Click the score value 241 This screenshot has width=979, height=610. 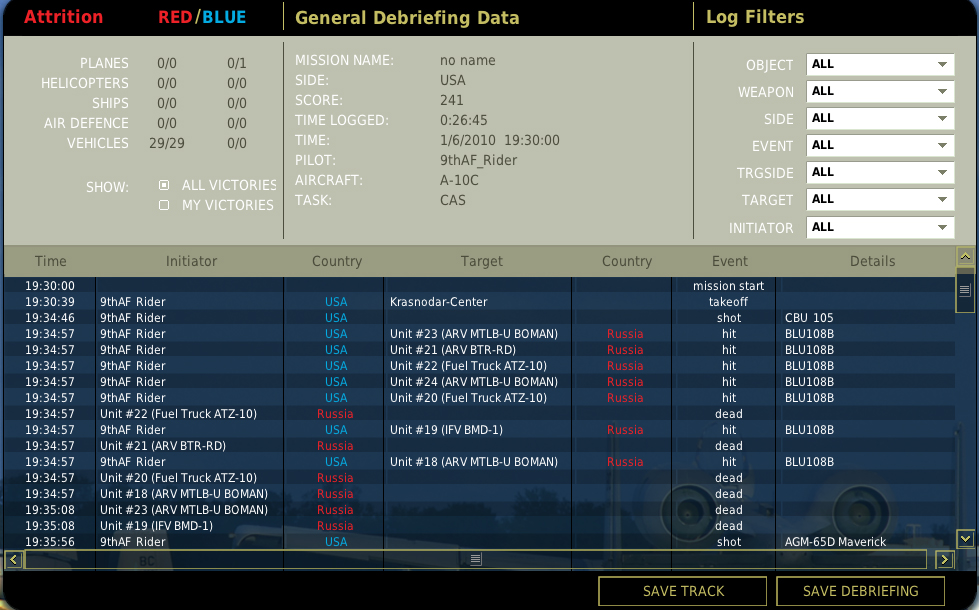pyautogui.click(x=451, y=101)
